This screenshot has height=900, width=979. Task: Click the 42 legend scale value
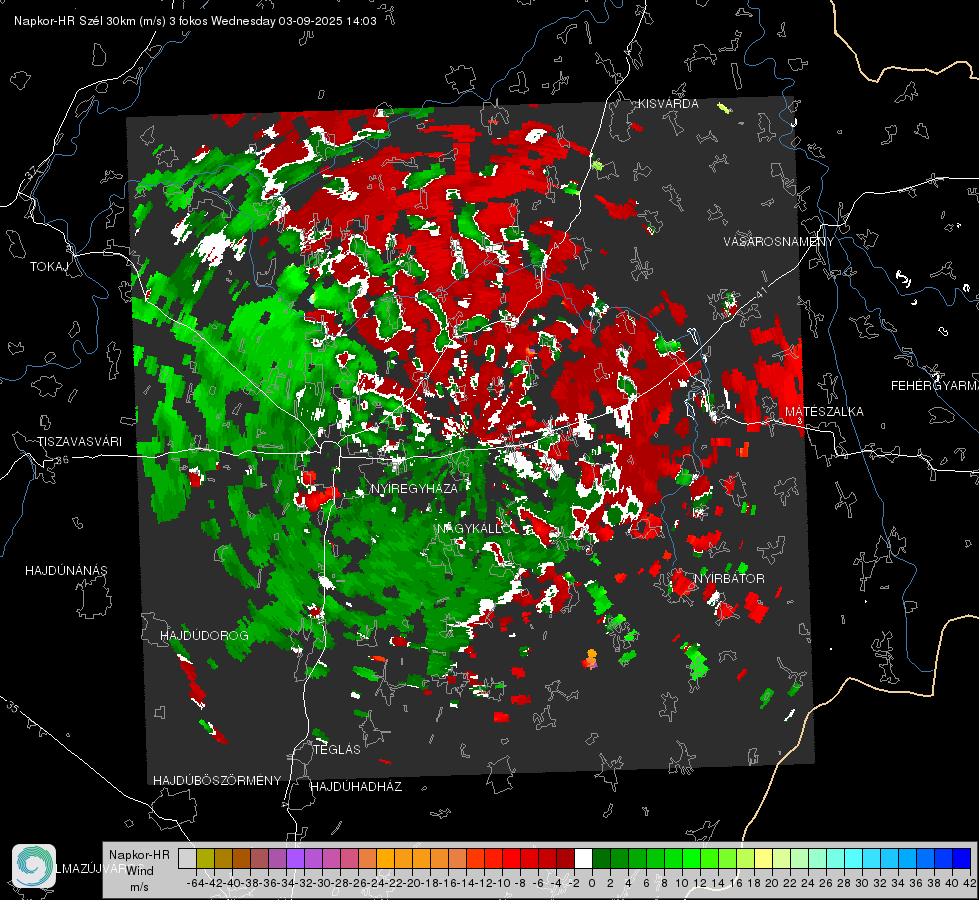tap(970, 883)
